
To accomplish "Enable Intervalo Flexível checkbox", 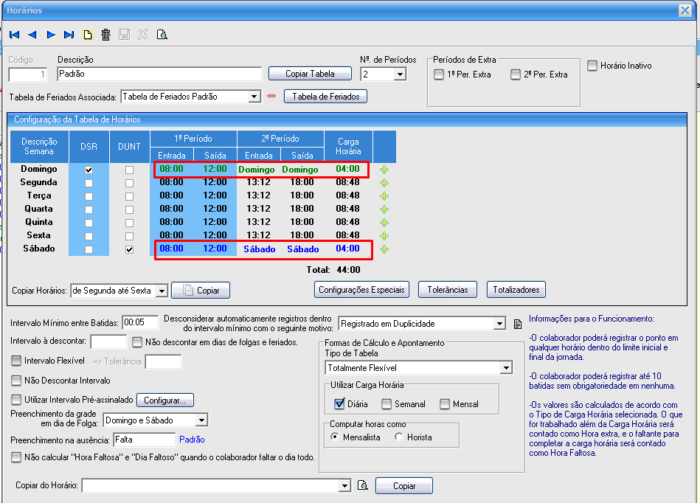I will (x=16, y=361).
